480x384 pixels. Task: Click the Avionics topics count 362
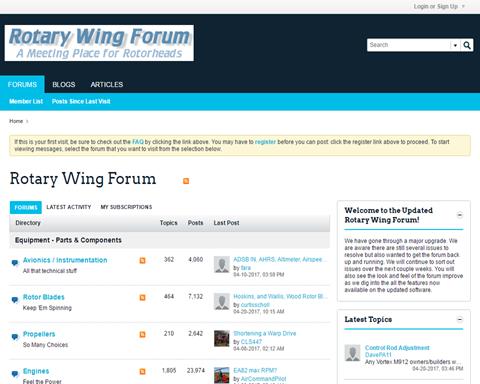pyautogui.click(x=169, y=259)
